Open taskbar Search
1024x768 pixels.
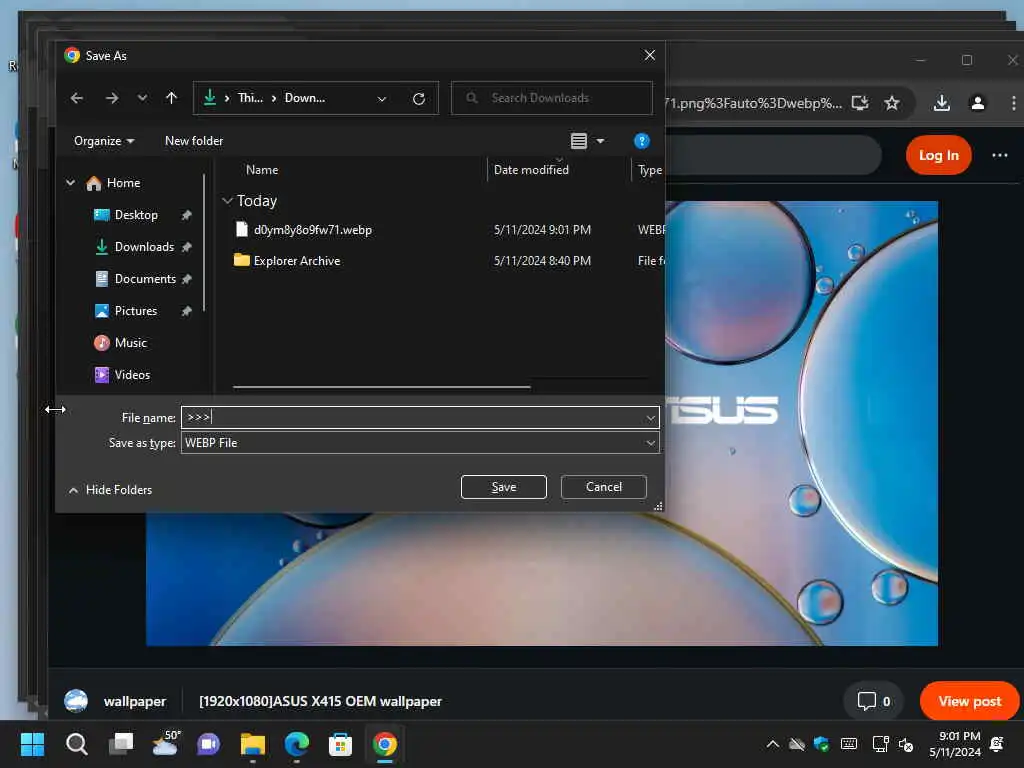click(76, 744)
